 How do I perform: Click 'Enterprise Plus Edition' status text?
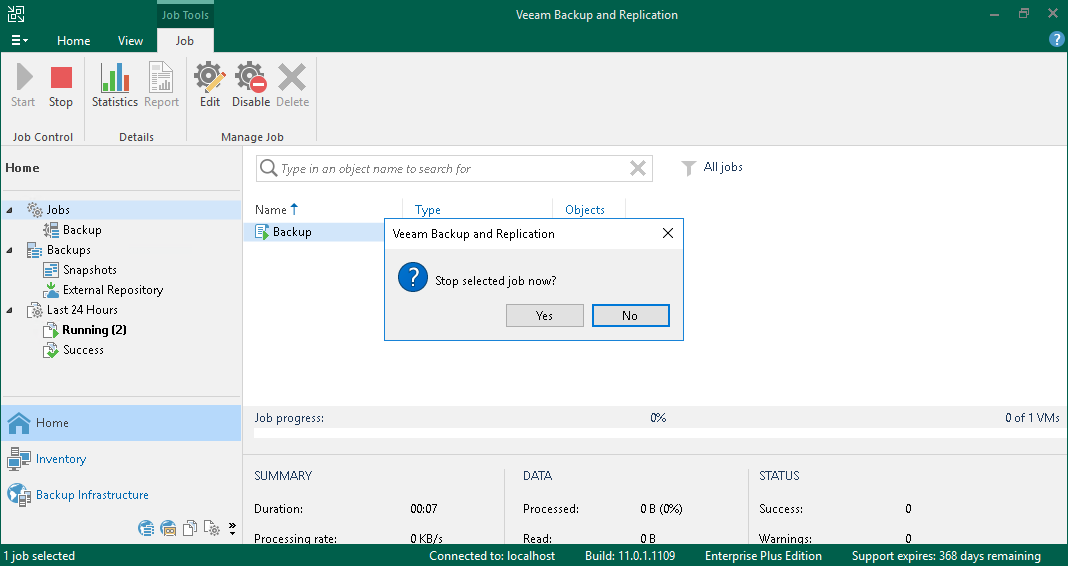point(763,556)
